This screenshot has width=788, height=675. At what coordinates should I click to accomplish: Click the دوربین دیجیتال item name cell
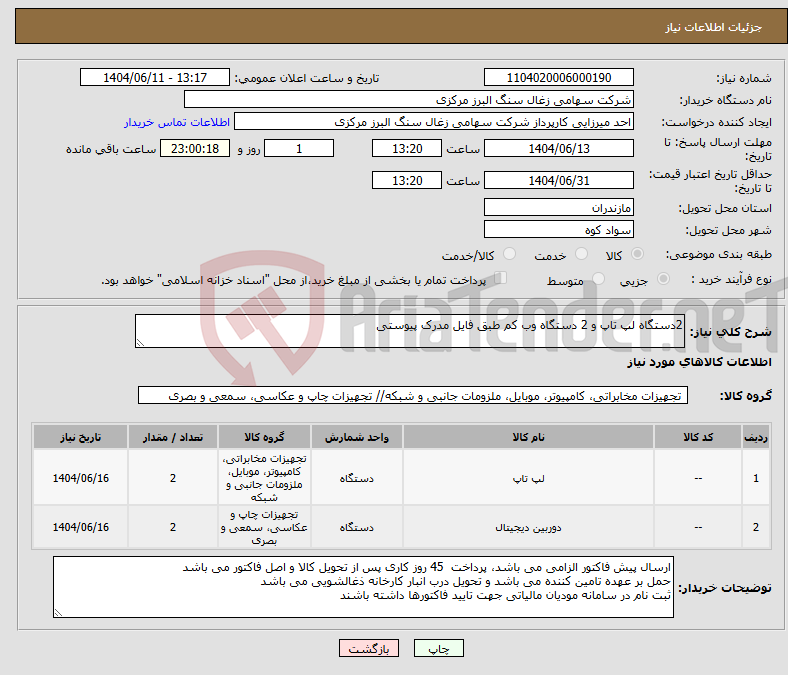coord(528,527)
